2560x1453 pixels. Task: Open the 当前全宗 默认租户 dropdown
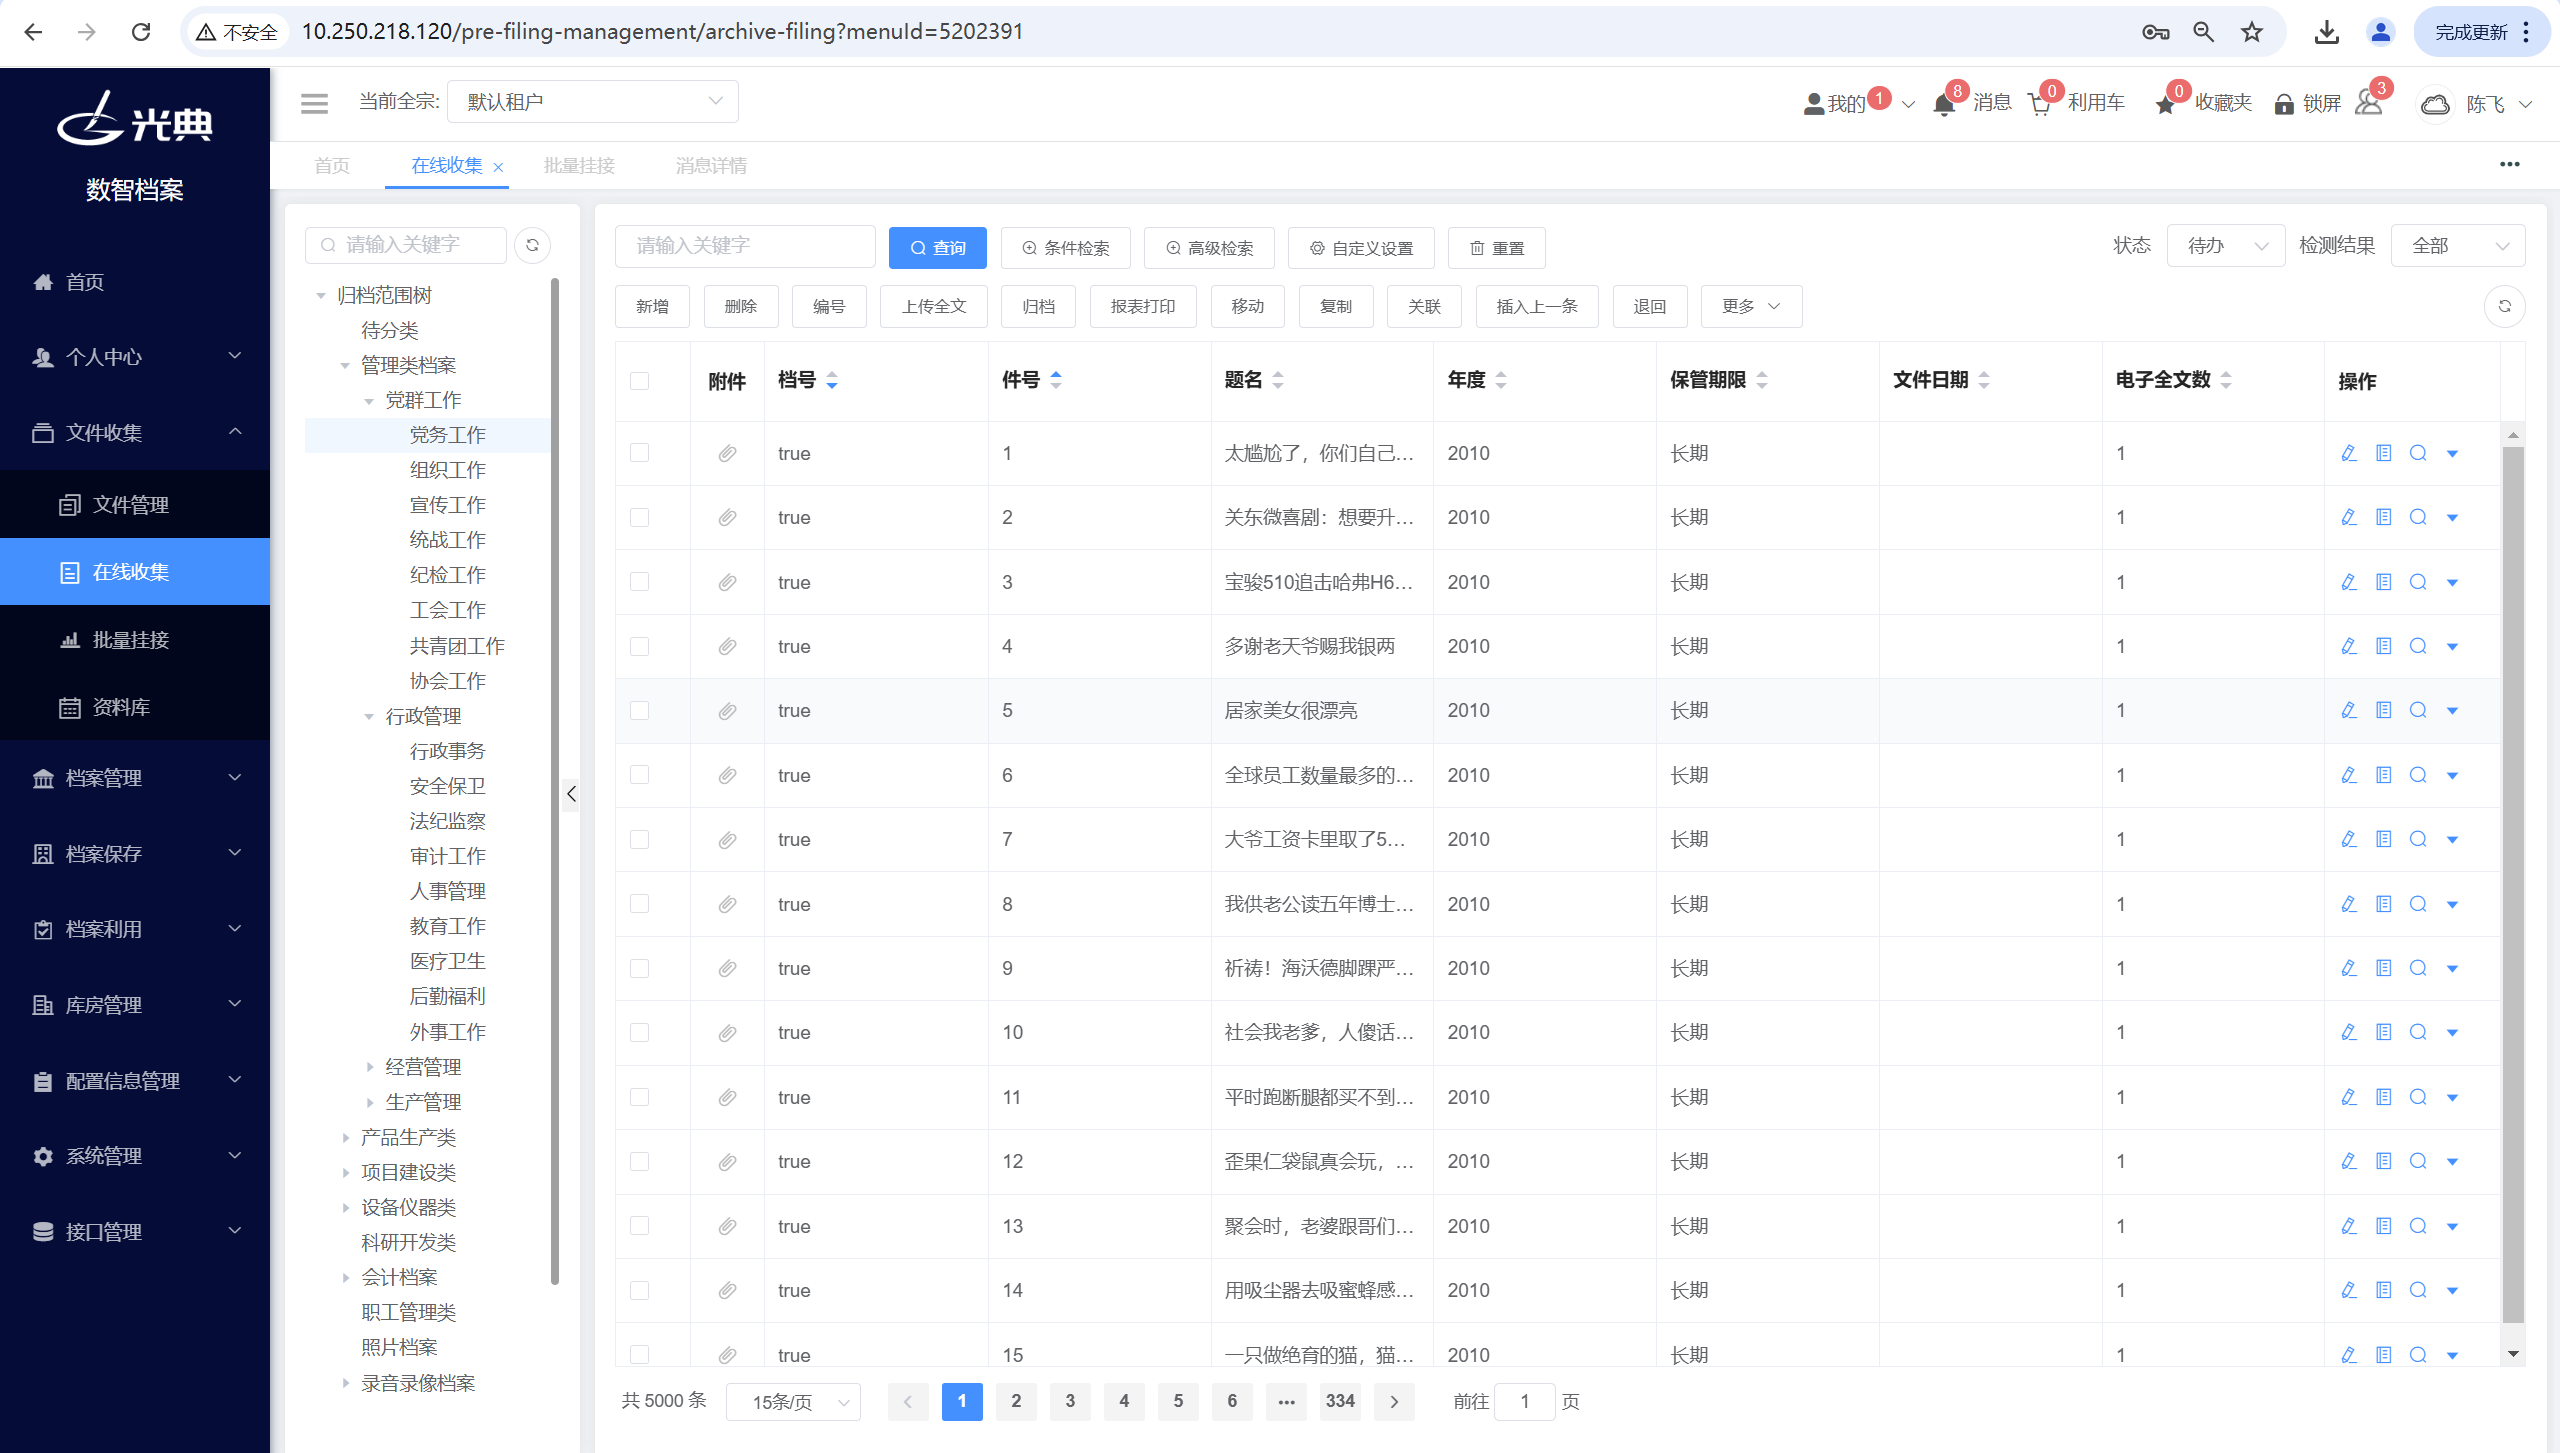[593, 102]
